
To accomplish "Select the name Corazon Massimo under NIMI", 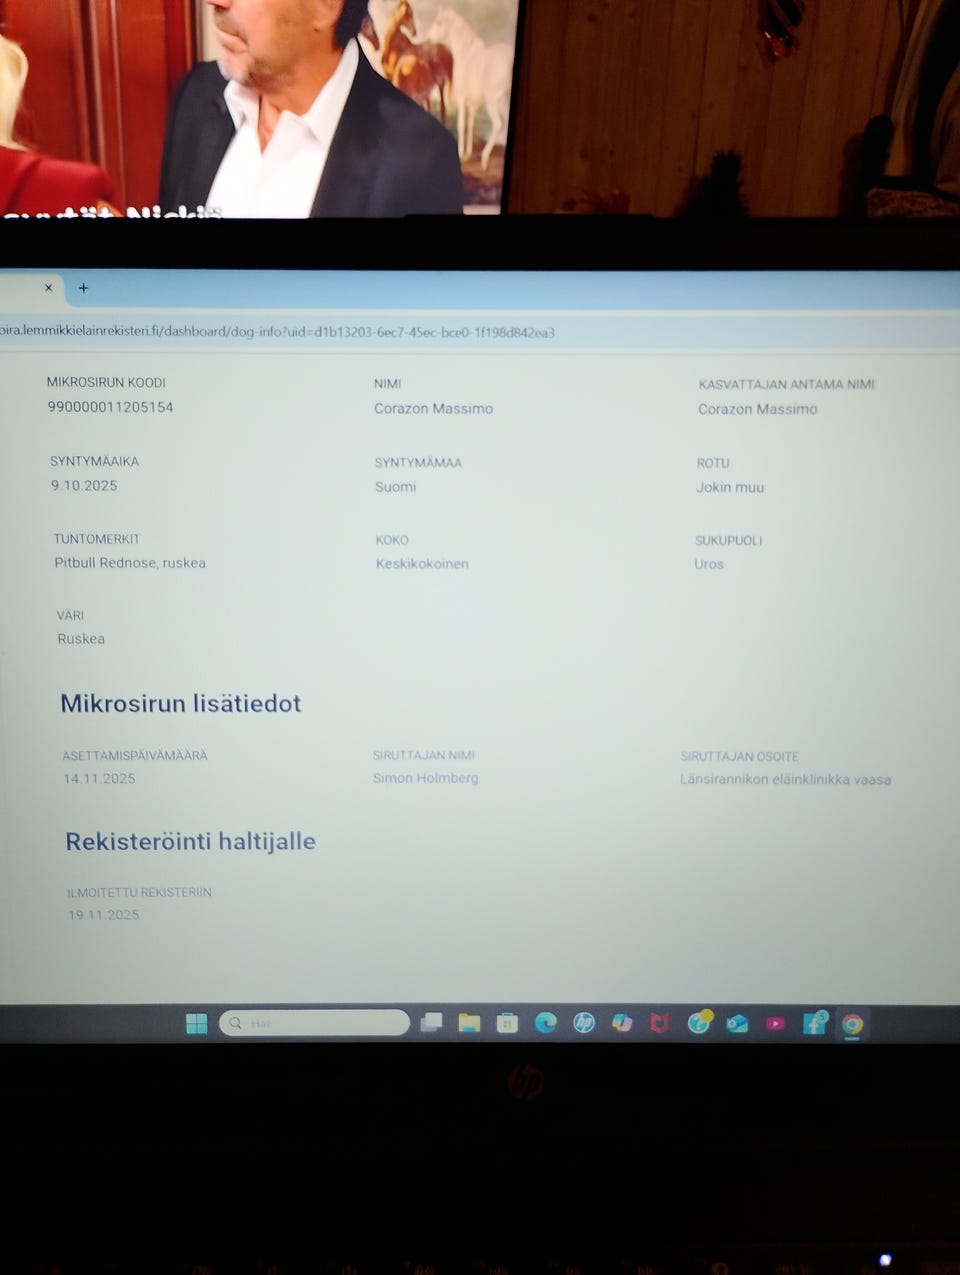I will click(433, 408).
